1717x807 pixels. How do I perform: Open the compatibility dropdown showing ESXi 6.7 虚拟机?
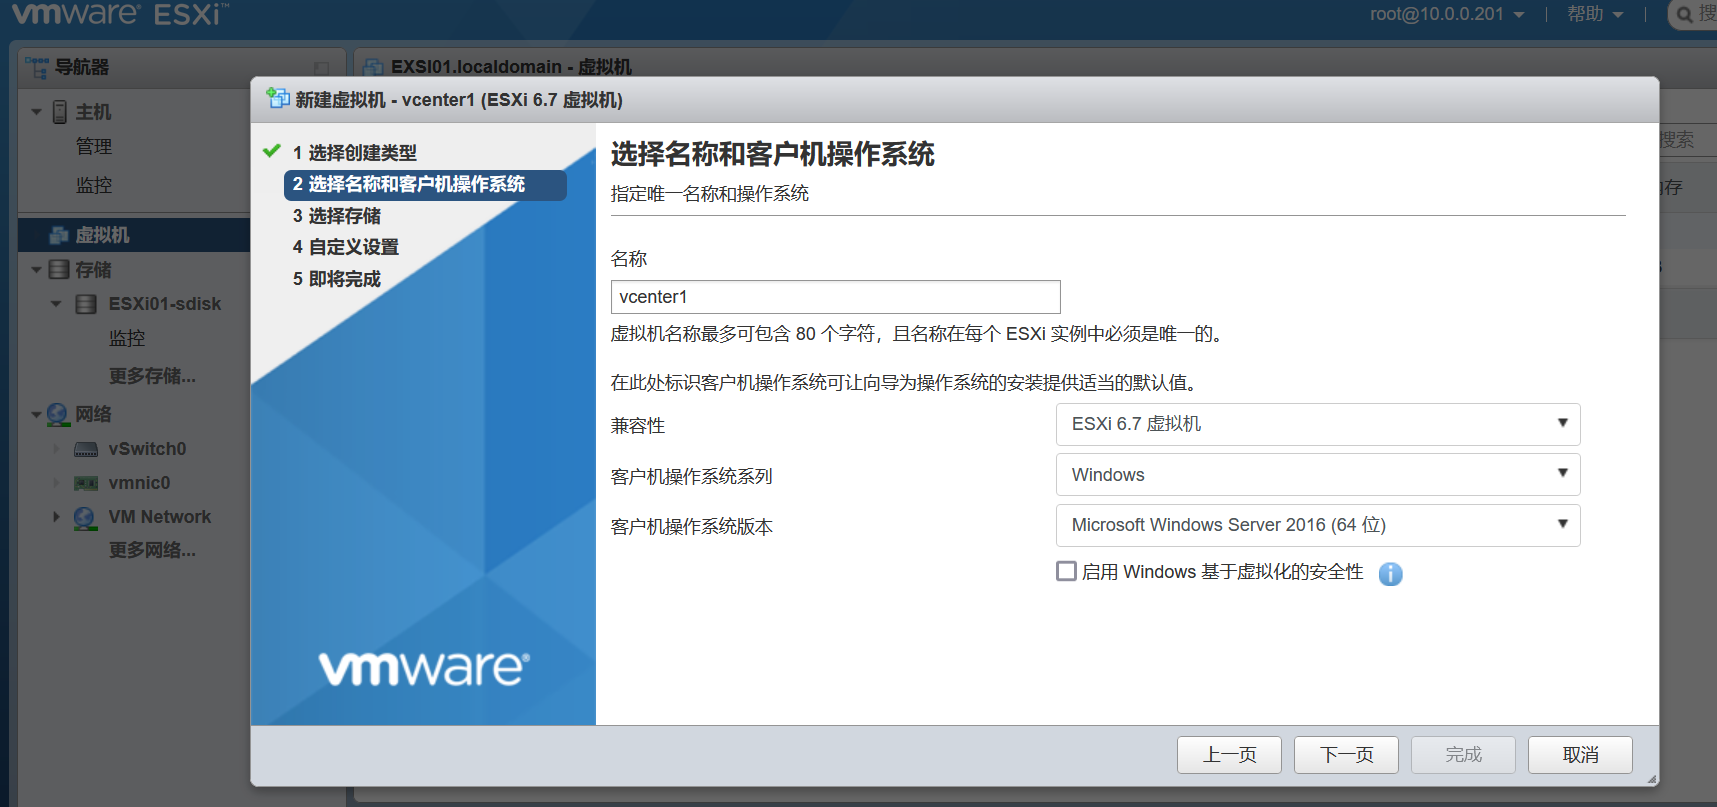point(1318,424)
